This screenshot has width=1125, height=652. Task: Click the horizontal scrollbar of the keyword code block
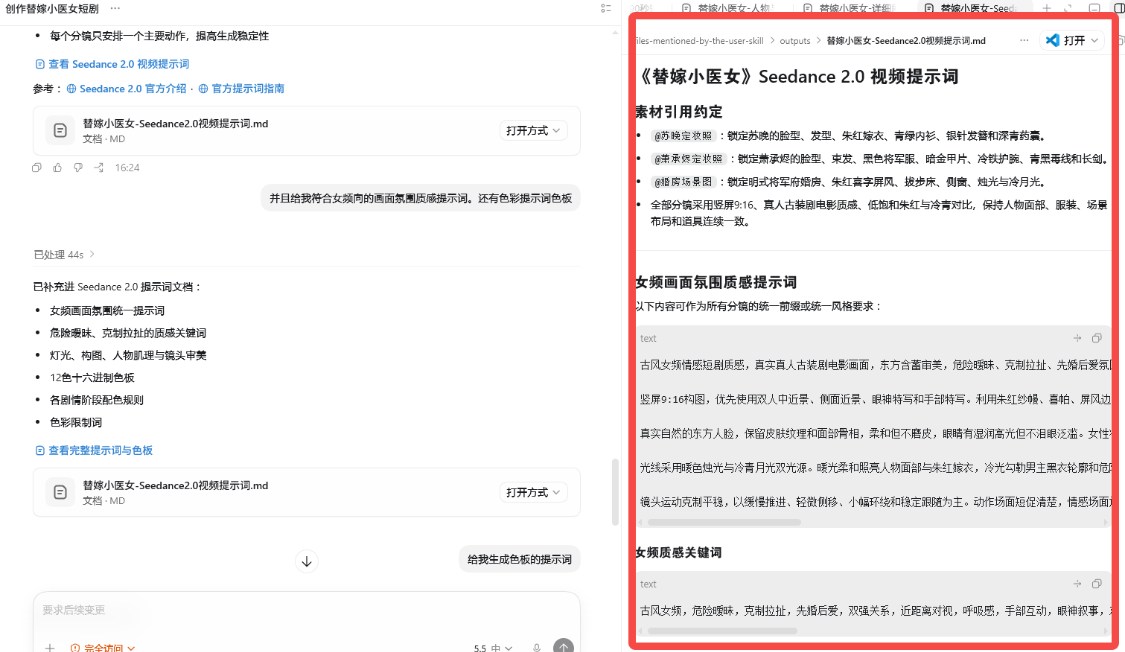point(722,631)
